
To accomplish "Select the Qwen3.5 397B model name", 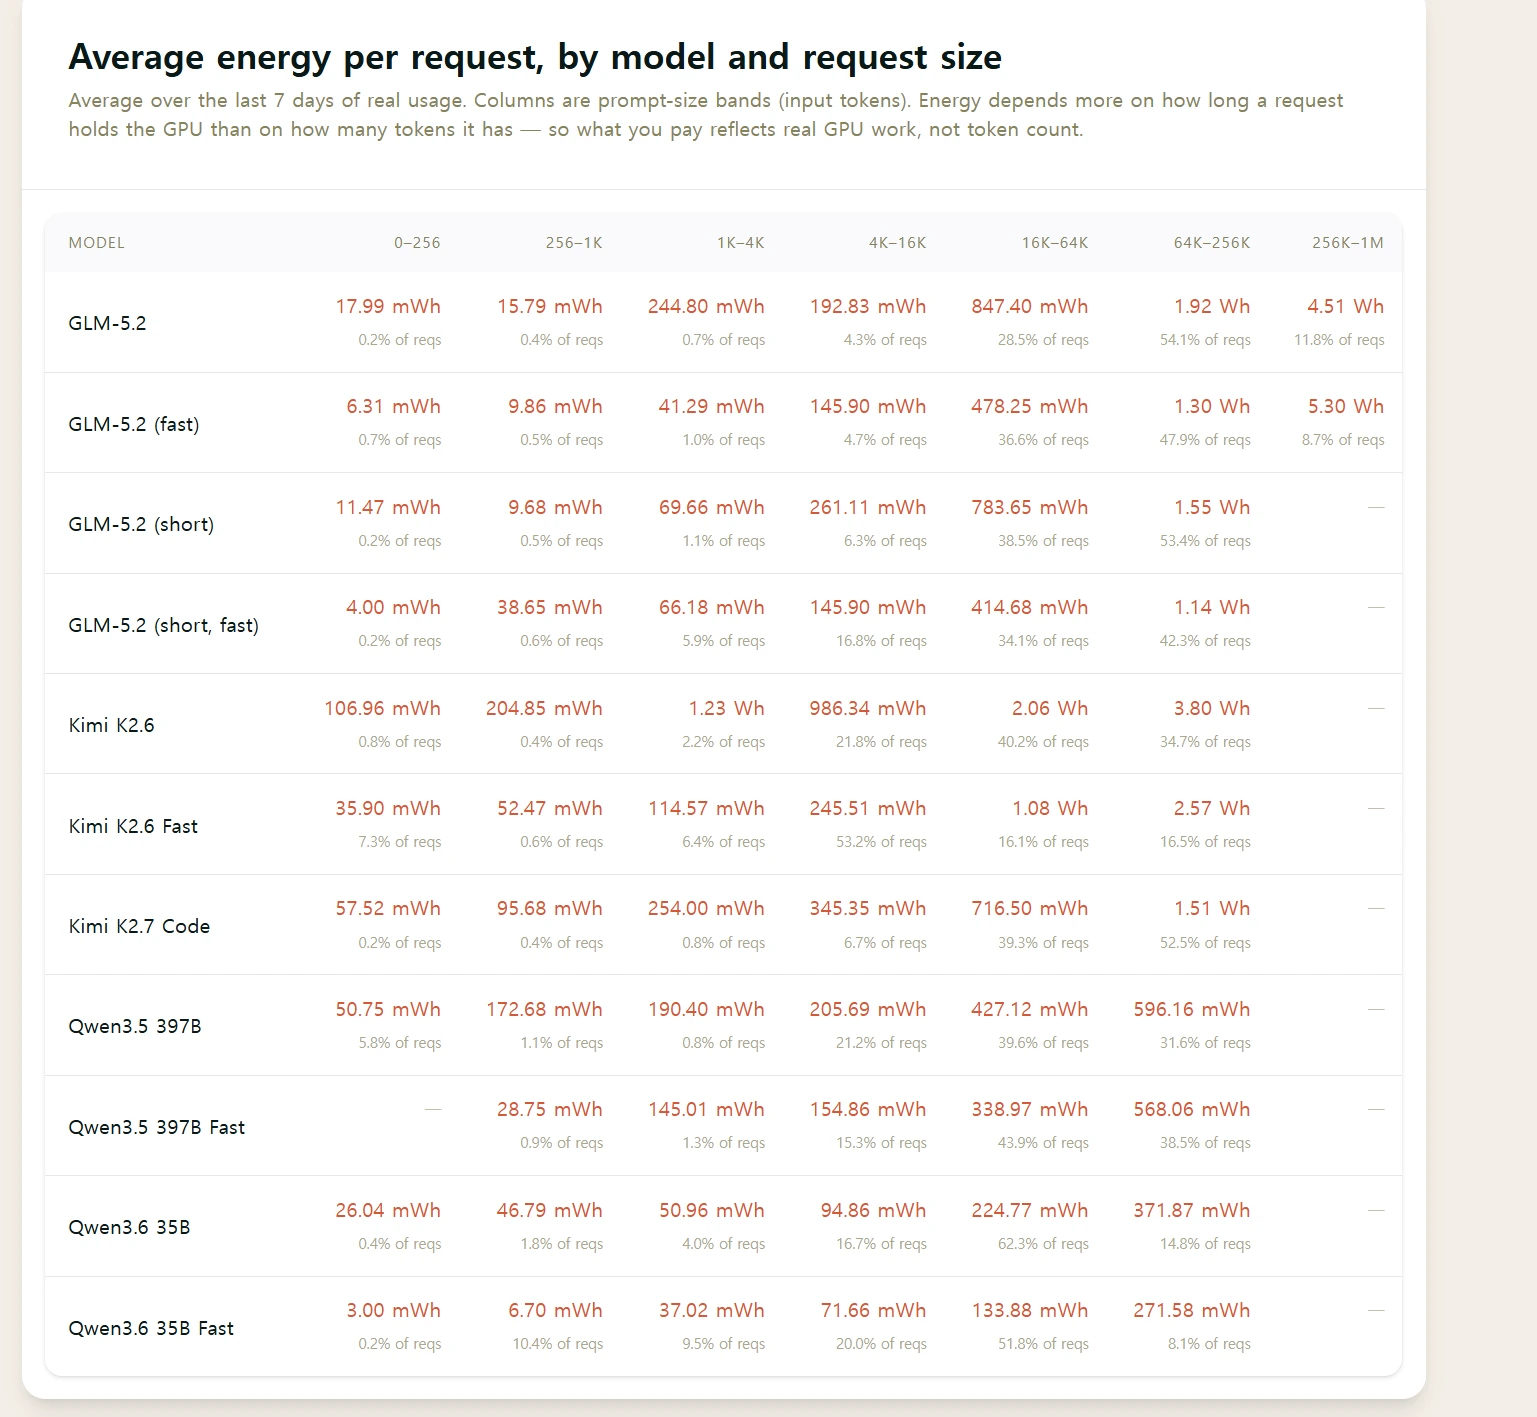I will pos(135,1026).
